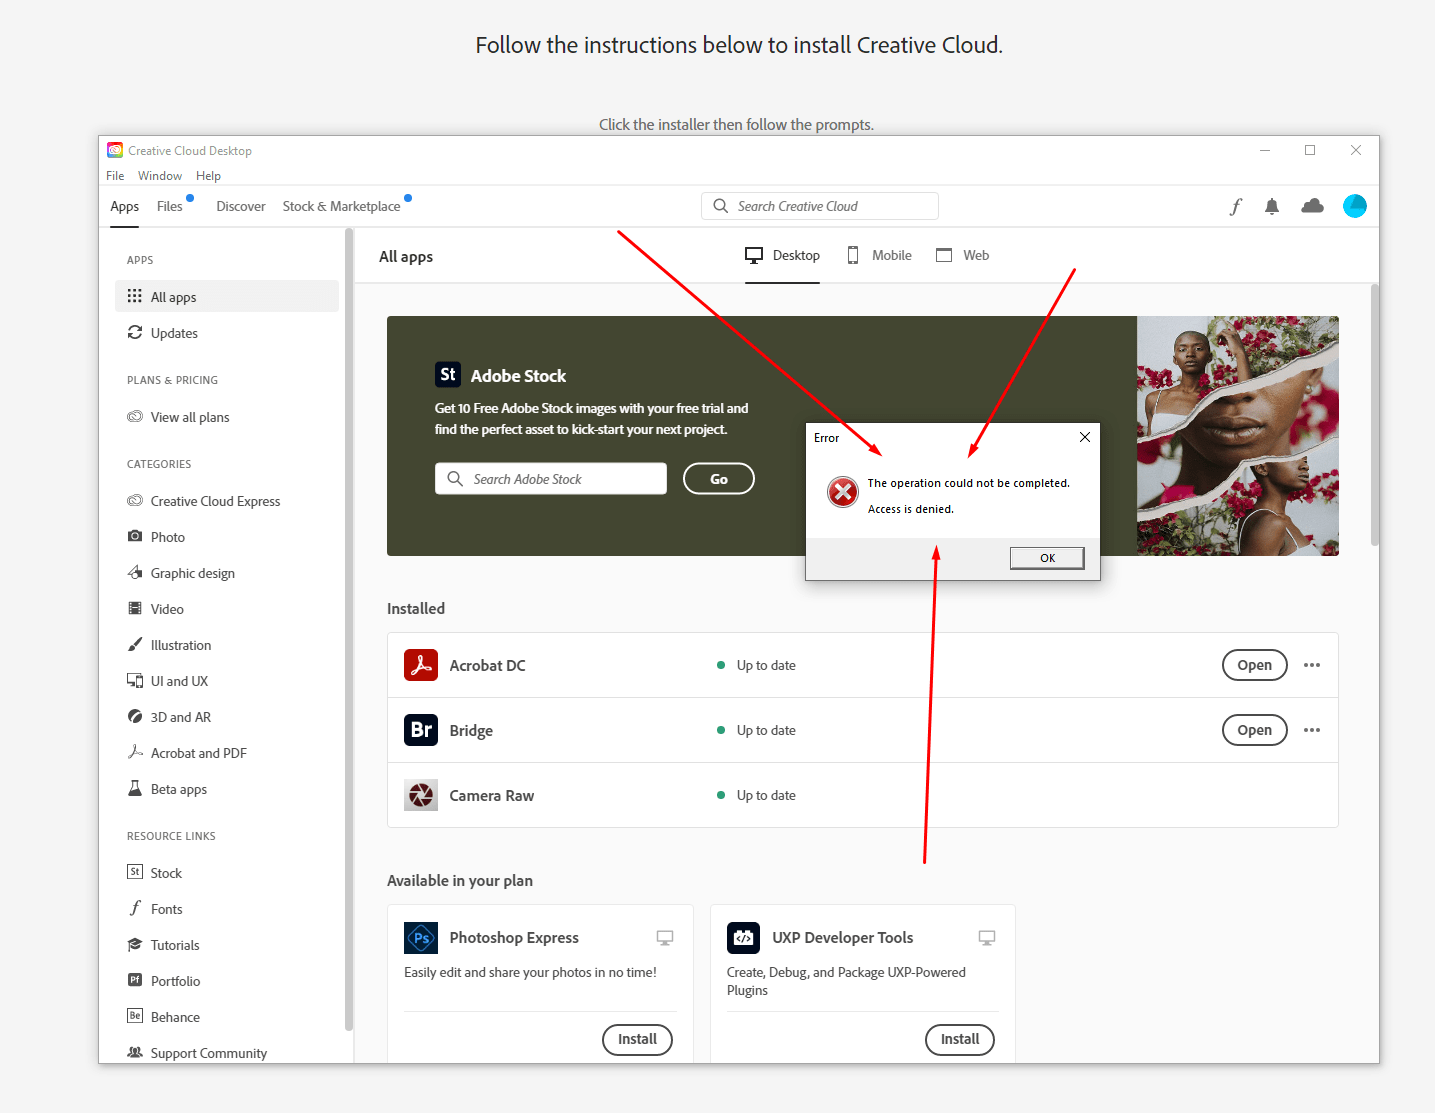Select the Mobile apps tab
Viewport: 1435px width, 1113px height.
point(879,255)
